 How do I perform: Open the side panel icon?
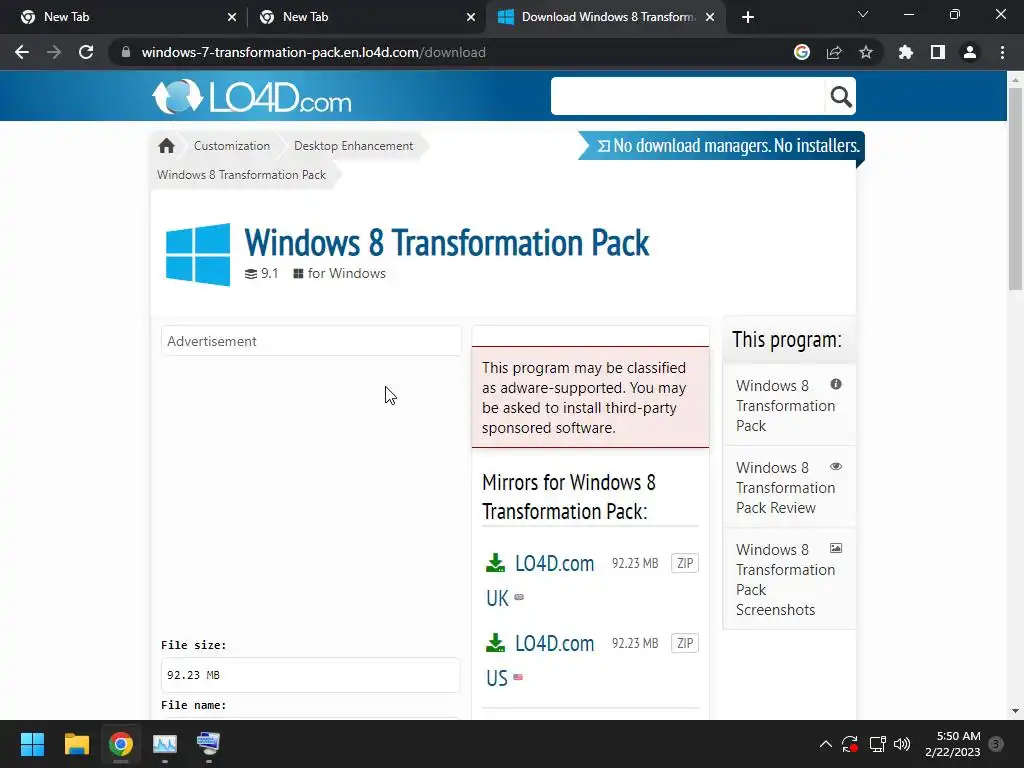tap(938, 52)
